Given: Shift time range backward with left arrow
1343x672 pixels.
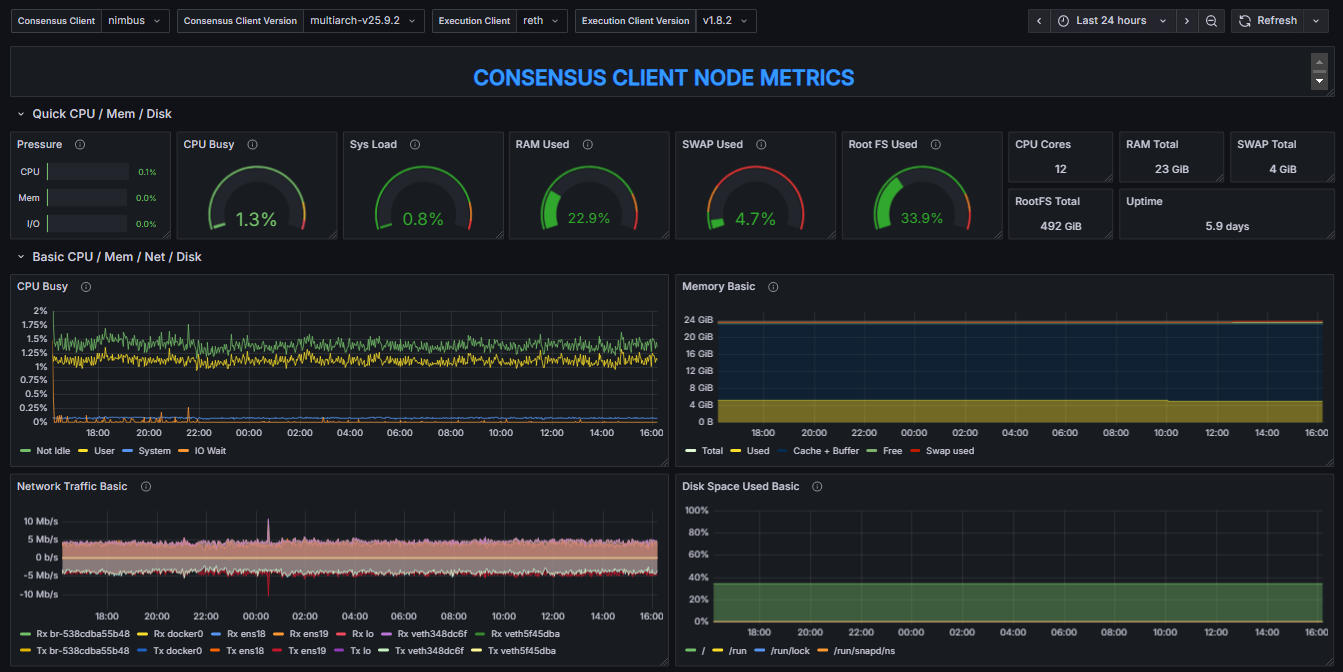Looking at the screenshot, I should (1040, 21).
